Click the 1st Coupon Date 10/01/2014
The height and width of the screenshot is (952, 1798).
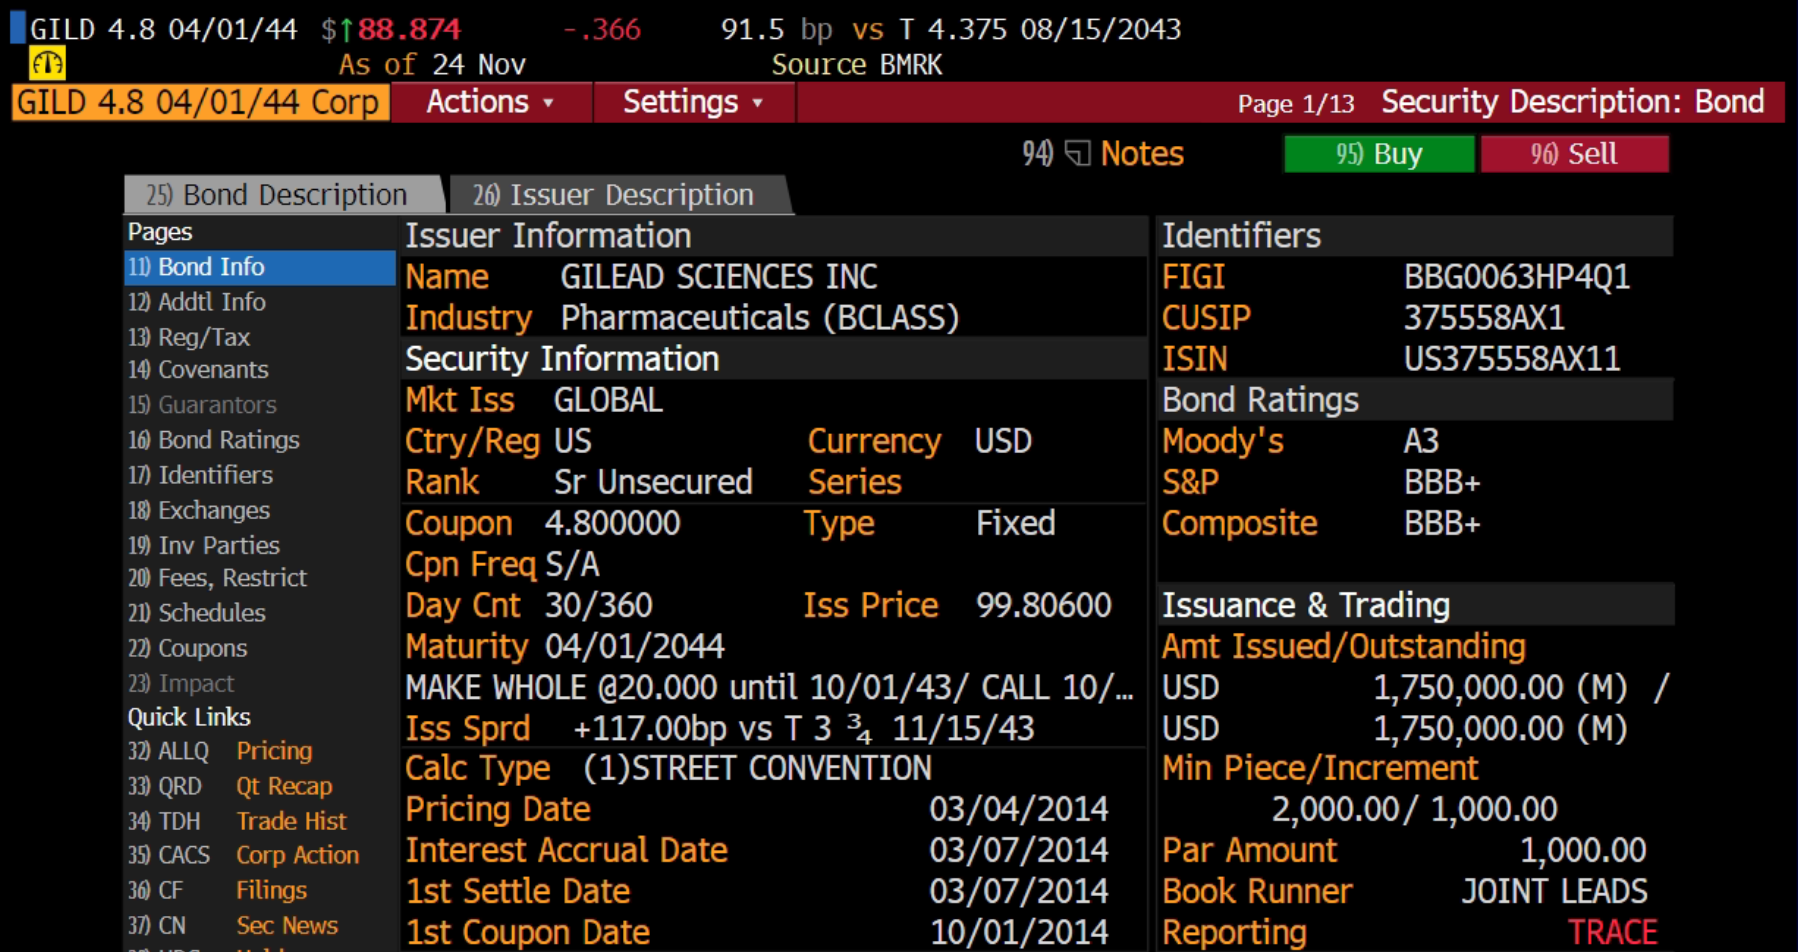click(x=1018, y=932)
